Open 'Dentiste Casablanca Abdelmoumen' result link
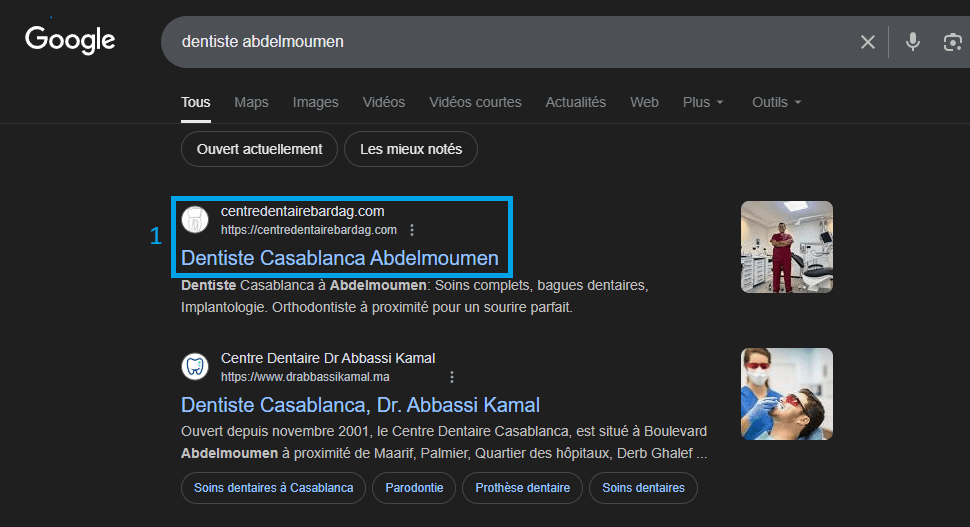The image size is (970, 527). (x=339, y=258)
